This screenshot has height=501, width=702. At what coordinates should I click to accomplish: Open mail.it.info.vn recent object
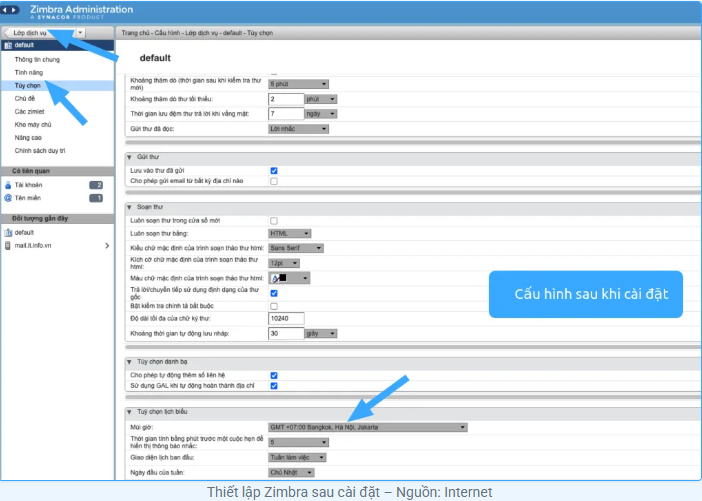33,245
